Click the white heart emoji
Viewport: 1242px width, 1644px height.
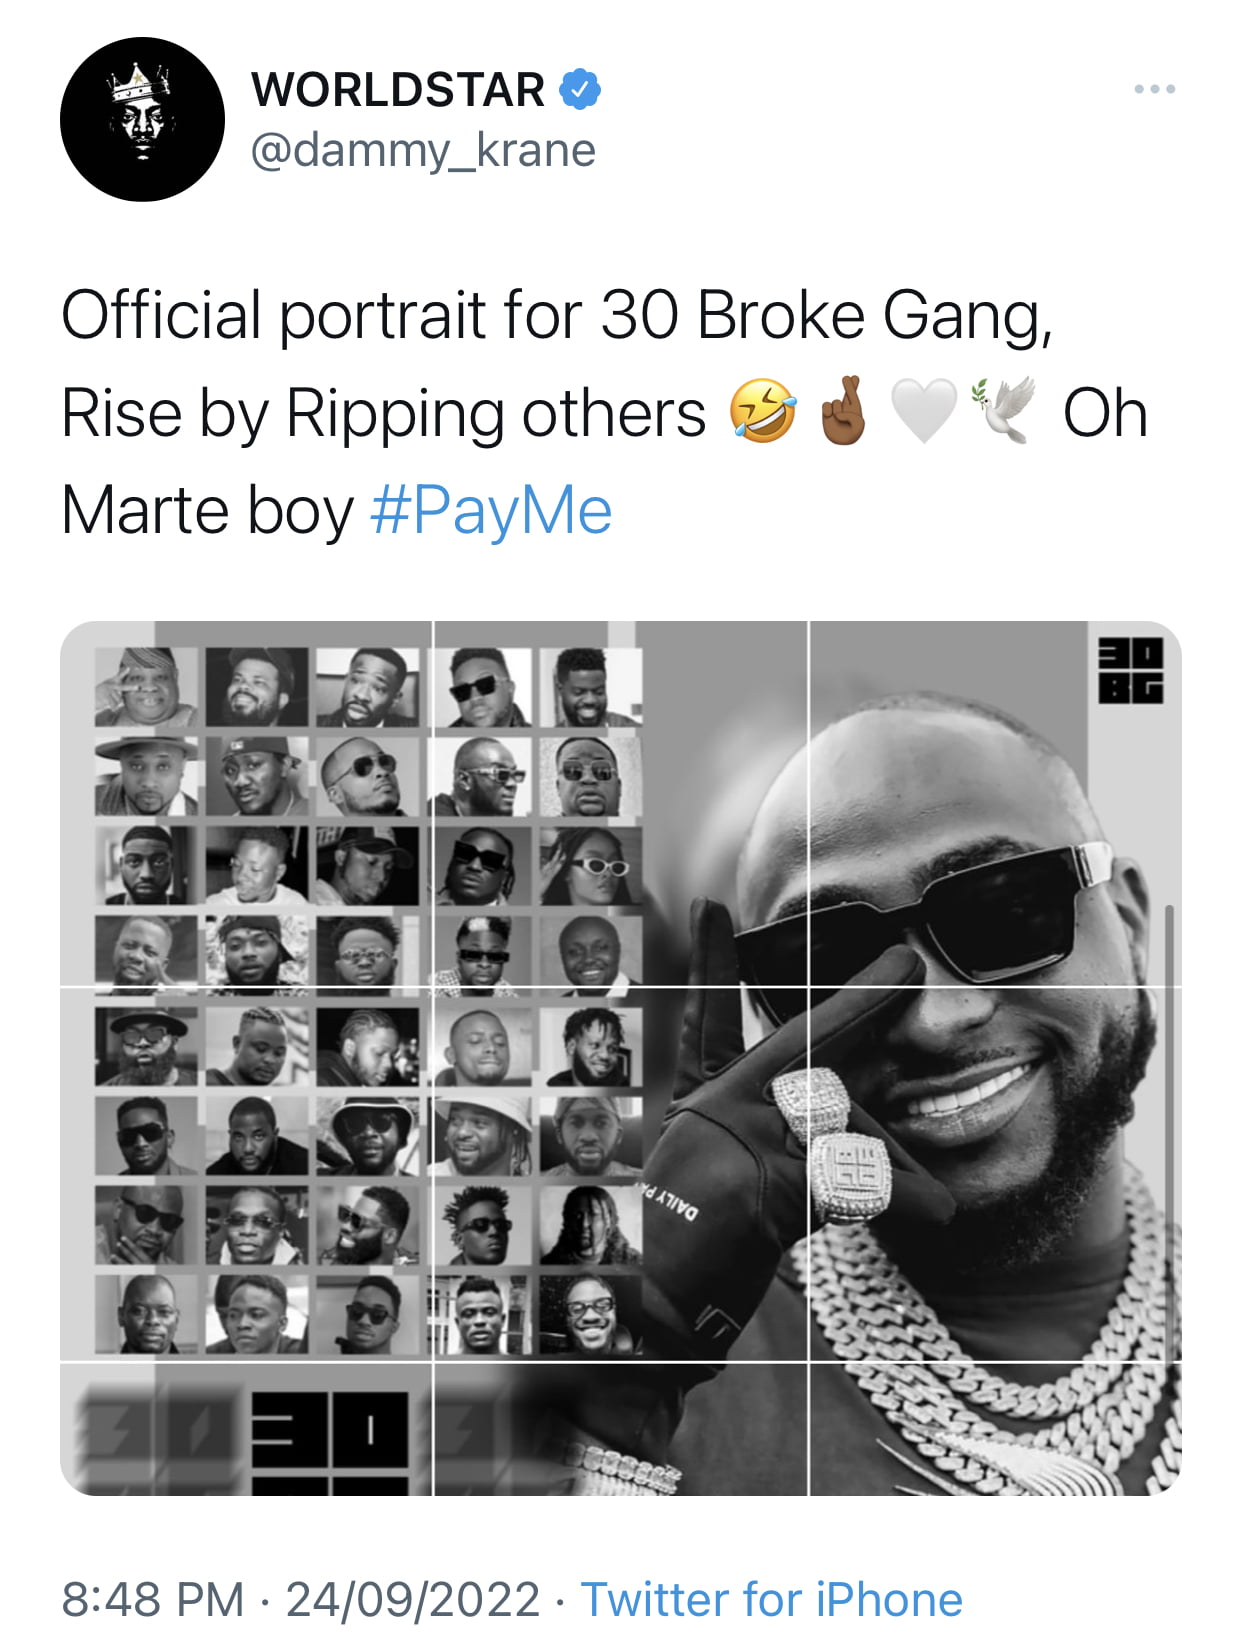[925, 412]
